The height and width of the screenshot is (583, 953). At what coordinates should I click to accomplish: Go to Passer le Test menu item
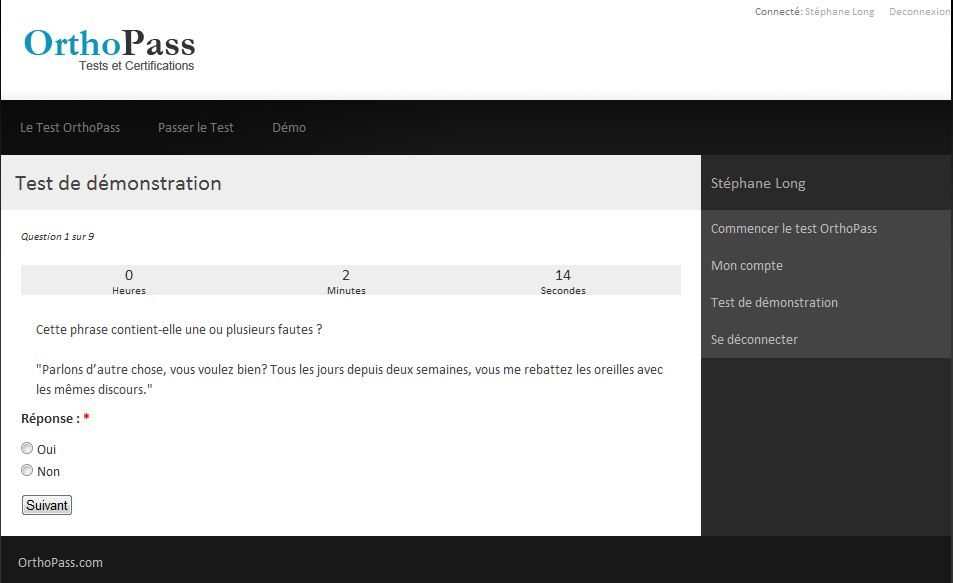click(196, 128)
